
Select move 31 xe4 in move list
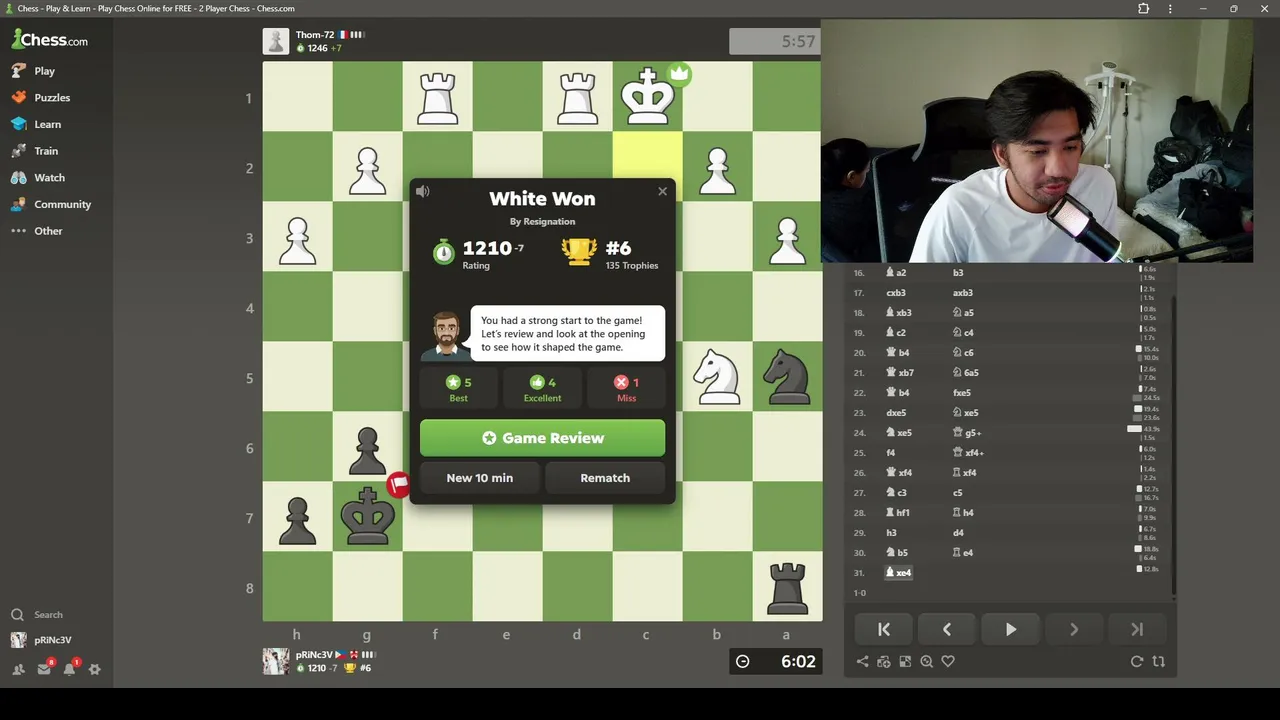click(x=899, y=573)
